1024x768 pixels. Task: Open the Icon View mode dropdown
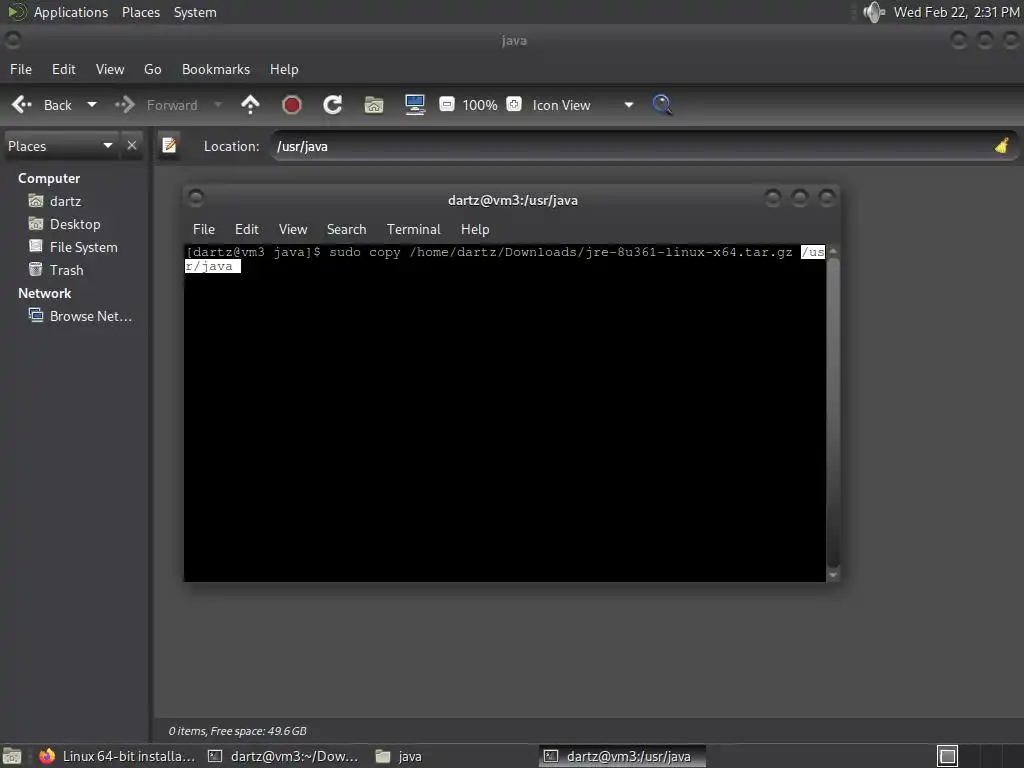coord(583,105)
